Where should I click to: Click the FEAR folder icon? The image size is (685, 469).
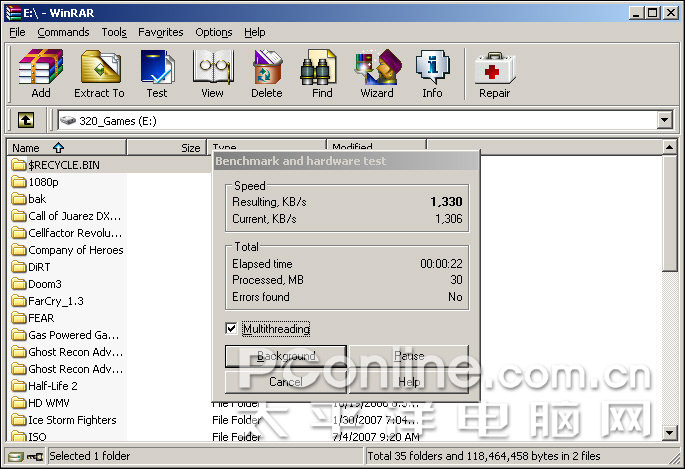[x=19, y=318]
